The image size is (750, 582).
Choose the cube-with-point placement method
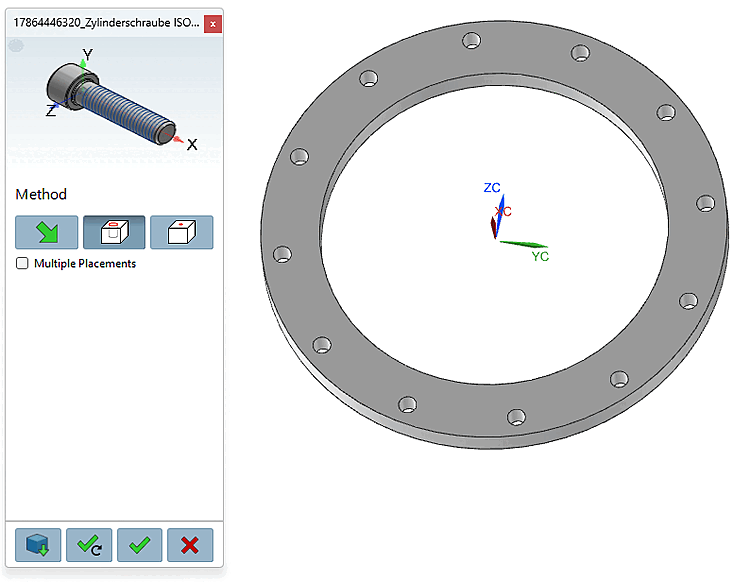pos(182,232)
